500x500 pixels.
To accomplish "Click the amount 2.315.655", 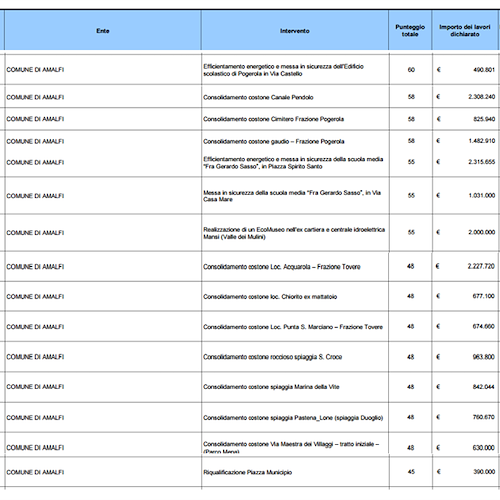I will [482, 162].
